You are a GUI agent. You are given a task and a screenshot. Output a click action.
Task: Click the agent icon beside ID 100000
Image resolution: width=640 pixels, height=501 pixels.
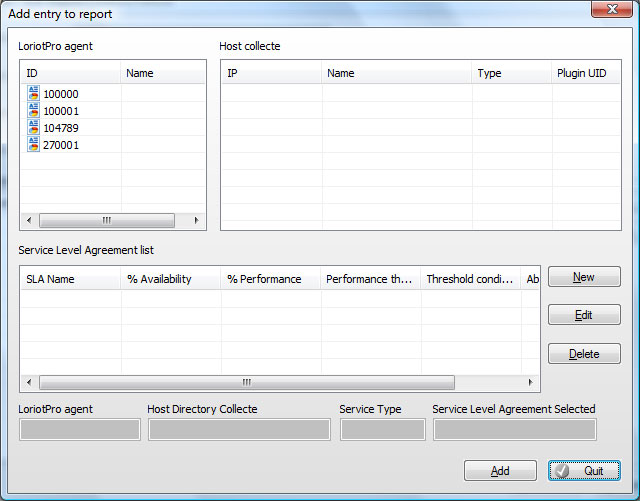[33, 94]
